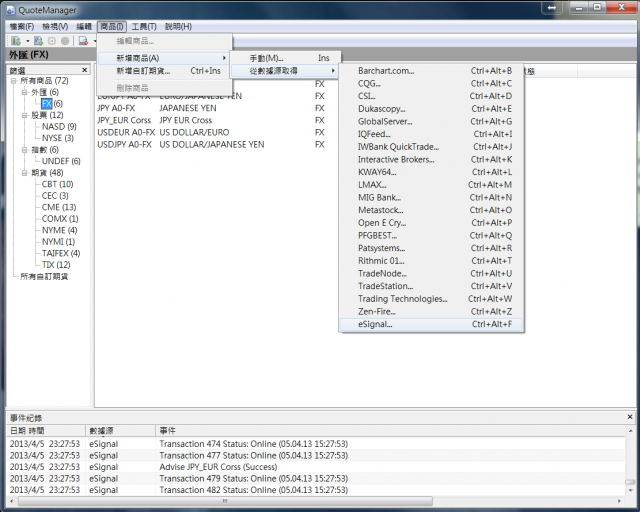This screenshot has height=512, width=640.
Task: Click the edit symbol toolbar icon
Action: click(38, 41)
